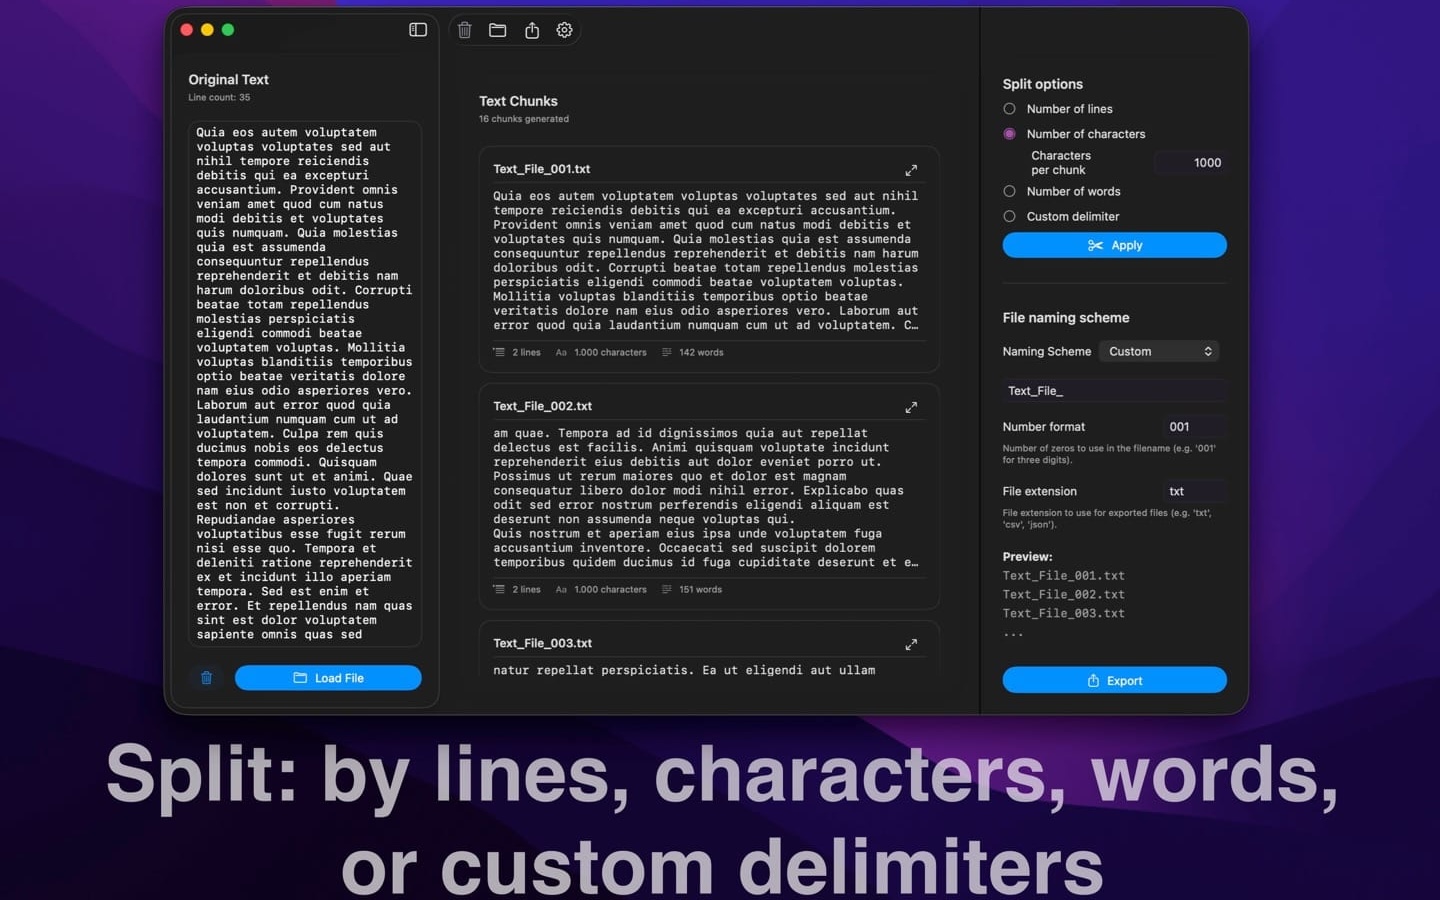Image resolution: width=1440 pixels, height=900 pixels.
Task: Open folder icon in top toolbar
Action: pos(498,30)
